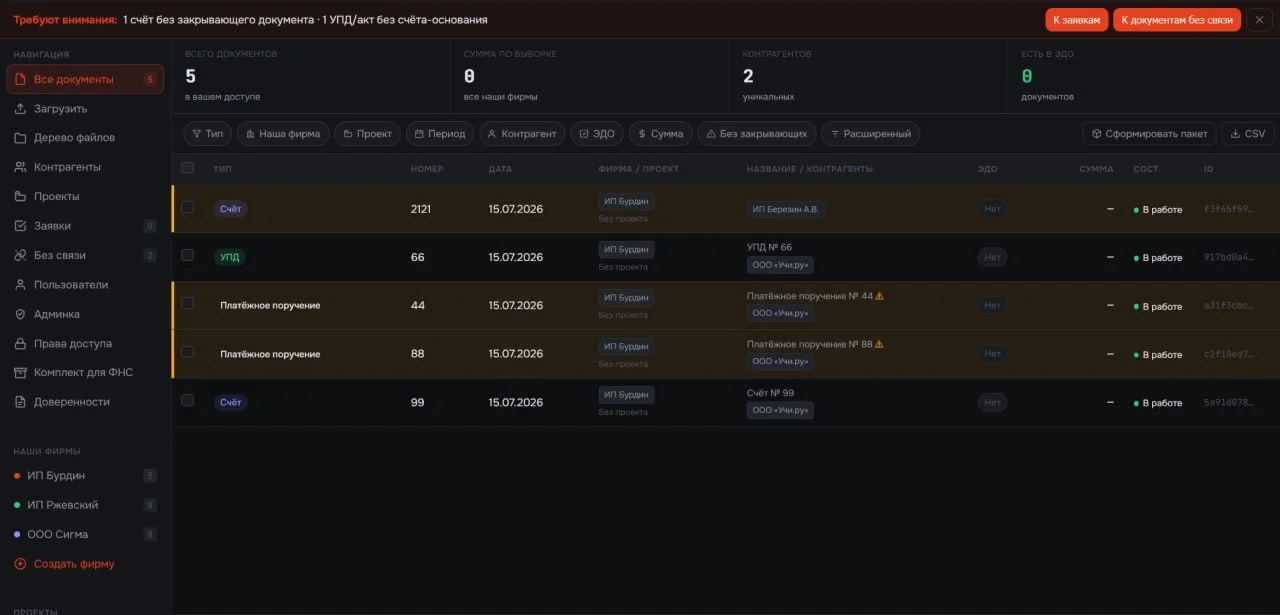Click the ИП Березин А.В. contractor tag
Image resolution: width=1280 pixels, height=615 pixels.
pyautogui.click(x=785, y=209)
